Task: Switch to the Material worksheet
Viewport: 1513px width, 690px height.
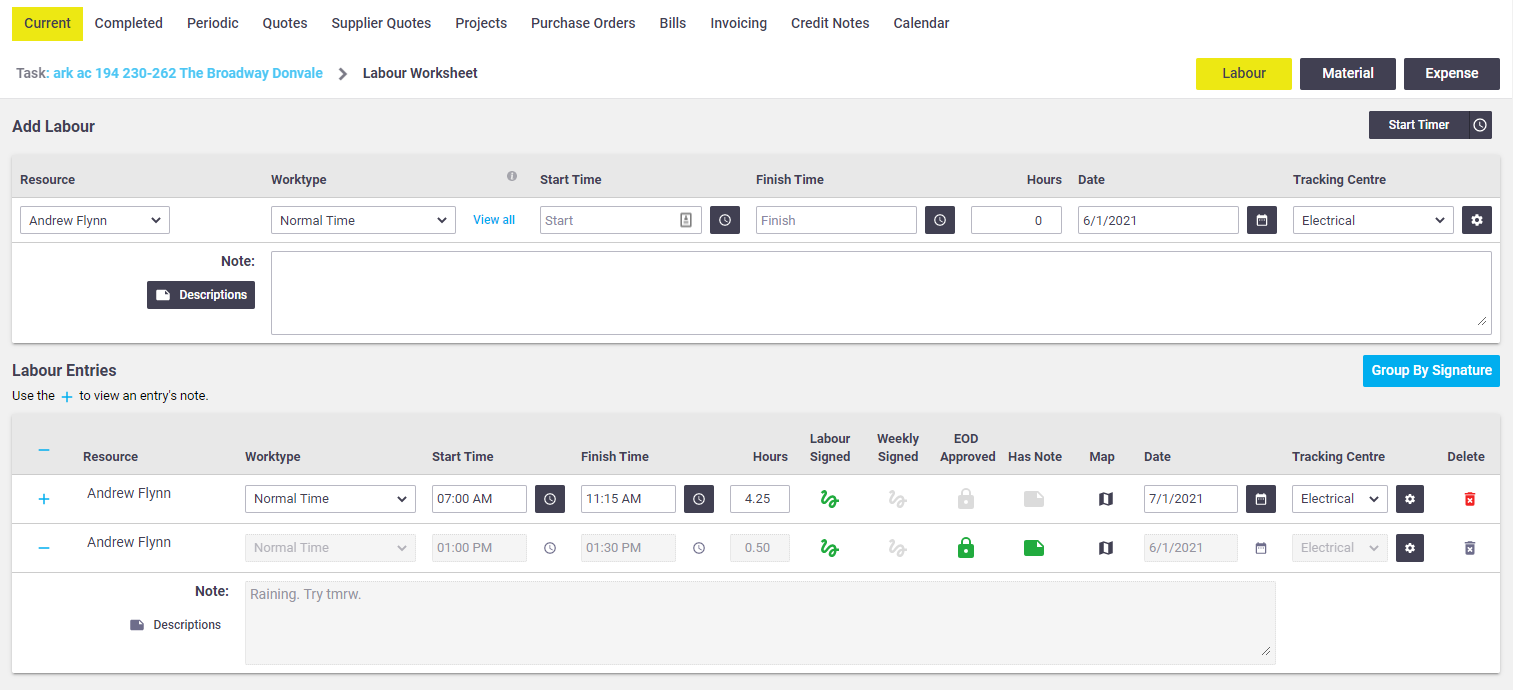Action: (1348, 74)
